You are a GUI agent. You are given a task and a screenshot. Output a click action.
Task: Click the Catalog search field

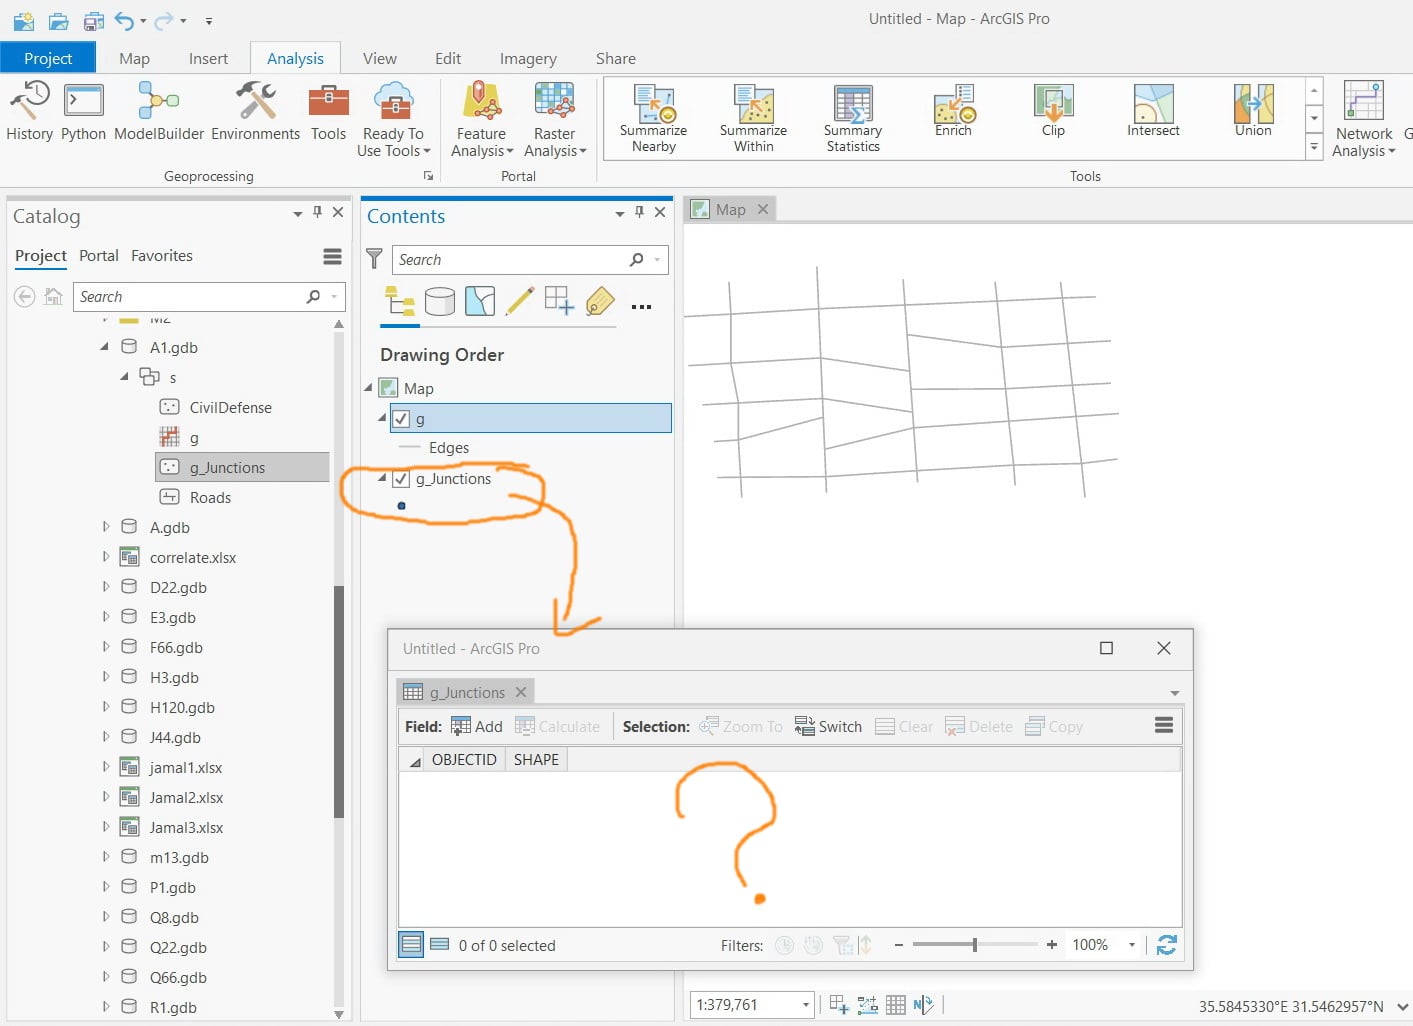pyautogui.click(x=209, y=297)
